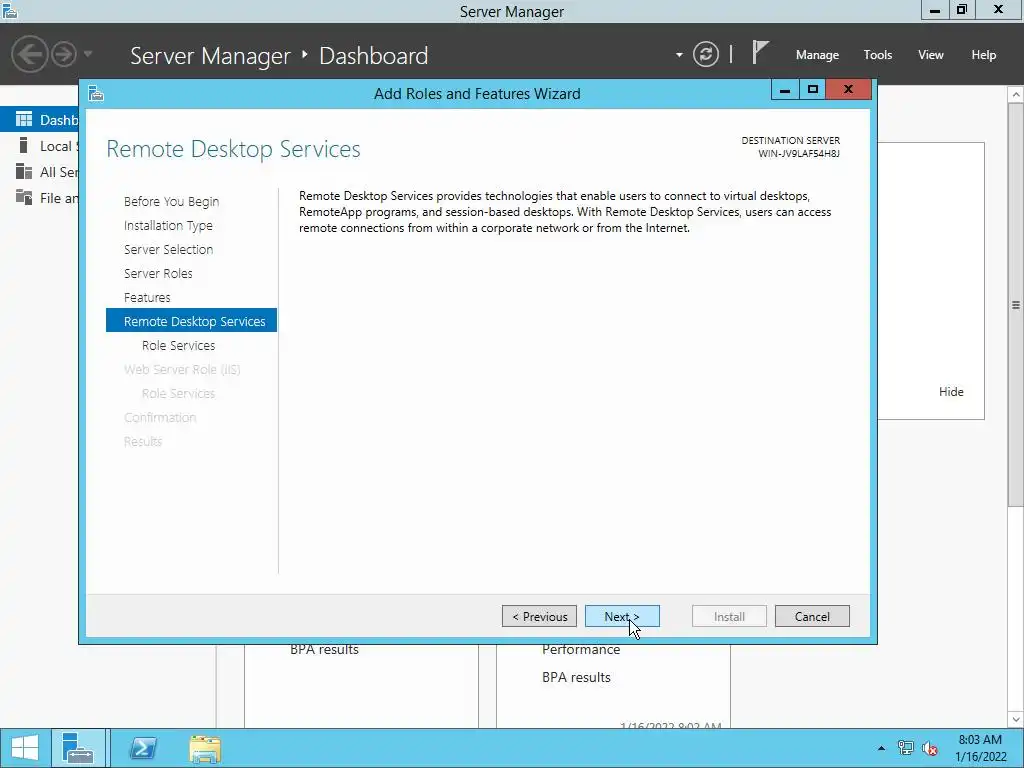Click the destination server name WIN-JV9LAF54H8J
The image size is (1024, 768).
799,154
